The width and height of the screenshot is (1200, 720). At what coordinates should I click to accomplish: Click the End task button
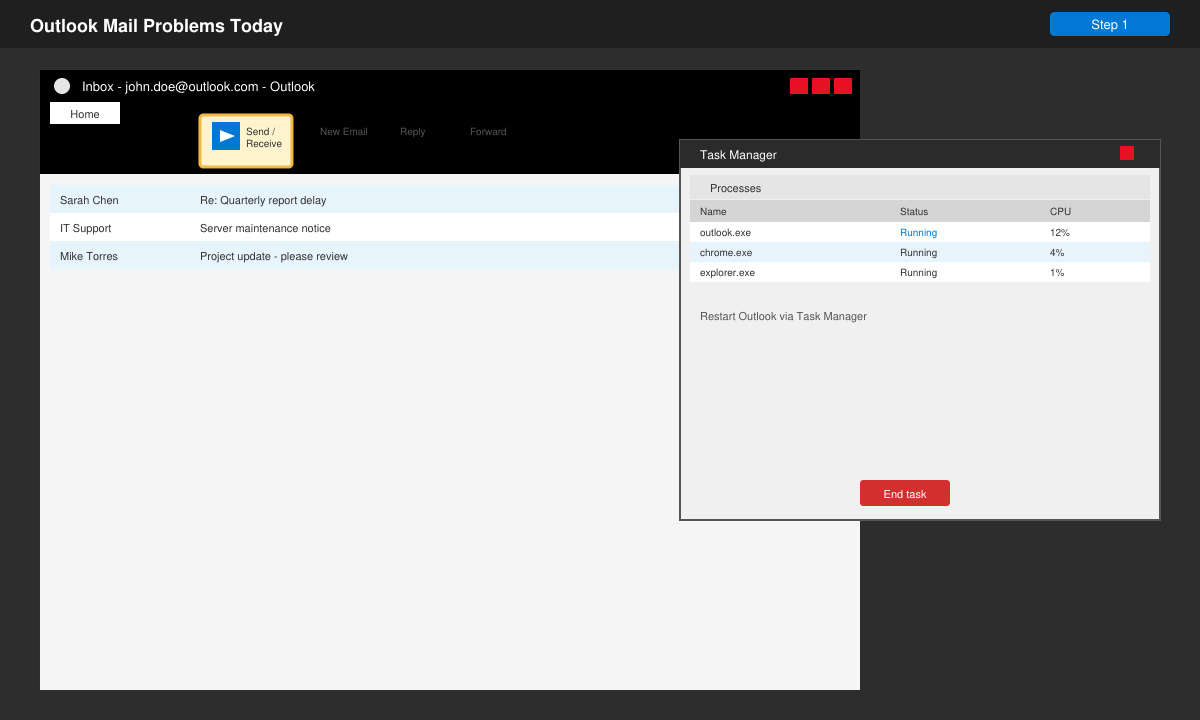905,493
